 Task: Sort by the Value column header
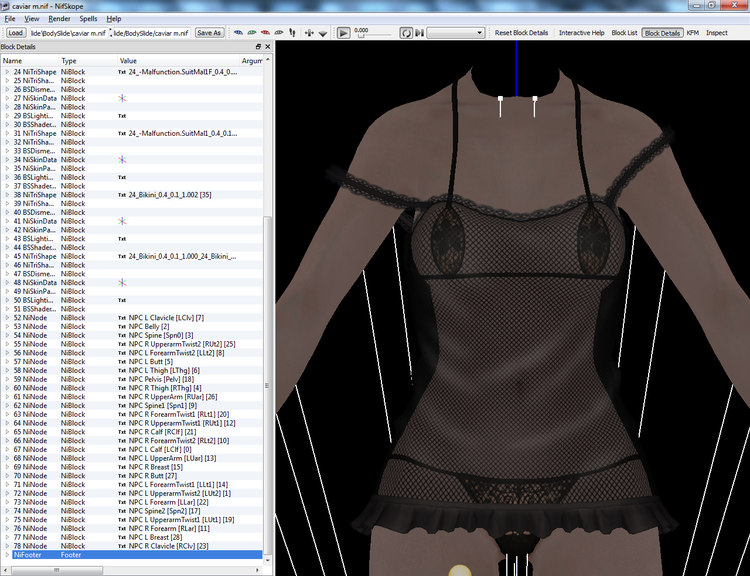pos(178,61)
